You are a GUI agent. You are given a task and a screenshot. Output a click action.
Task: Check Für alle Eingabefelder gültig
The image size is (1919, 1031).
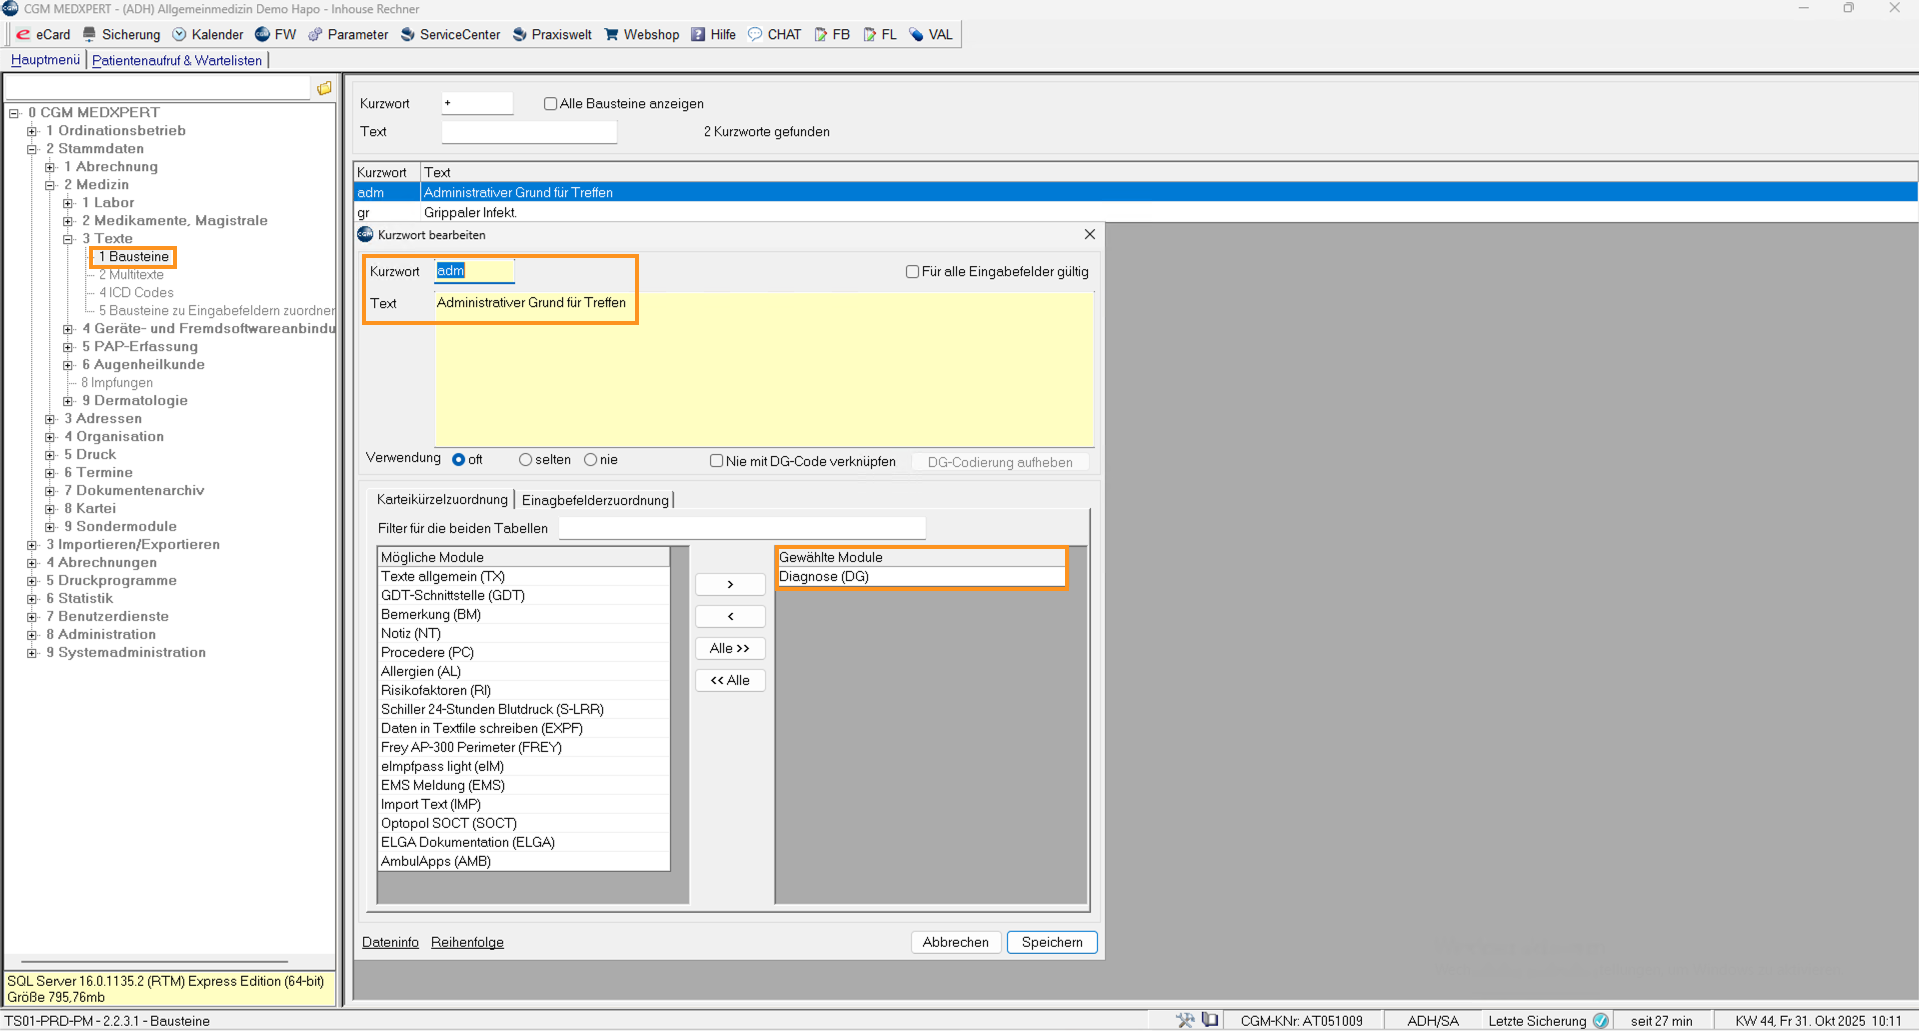tap(912, 272)
